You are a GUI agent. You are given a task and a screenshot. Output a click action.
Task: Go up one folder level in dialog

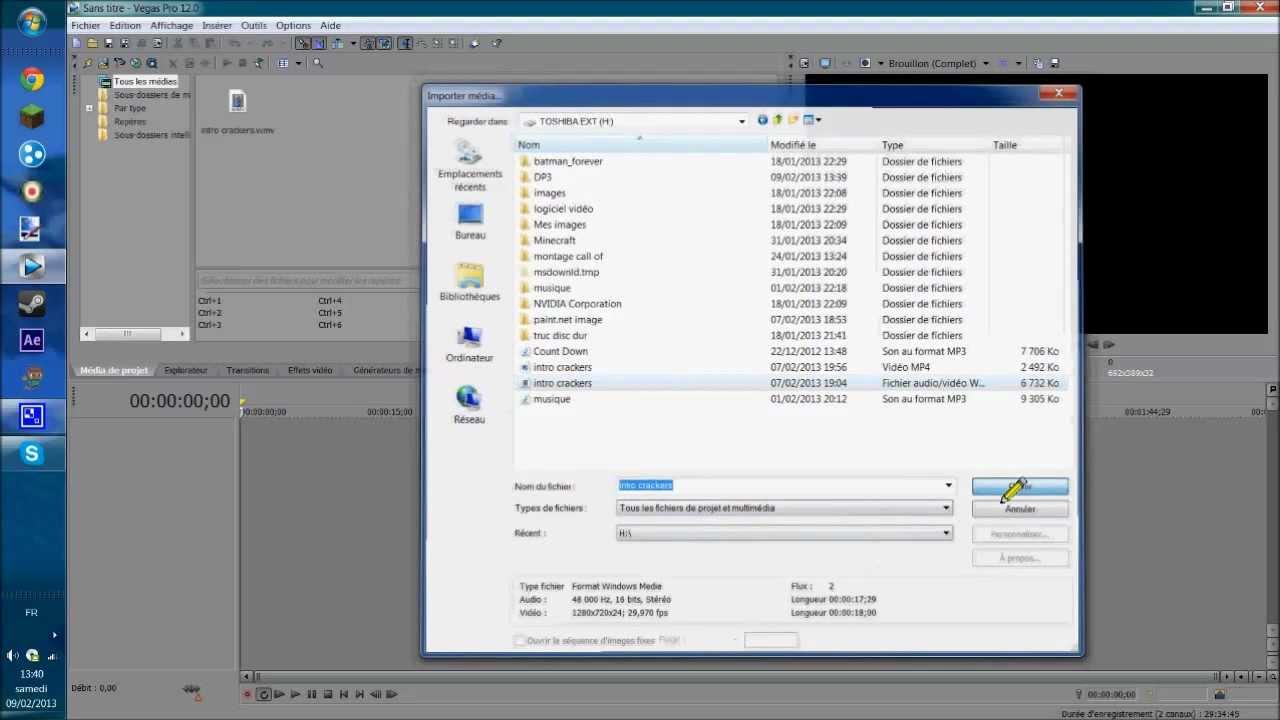coord(777,120)
